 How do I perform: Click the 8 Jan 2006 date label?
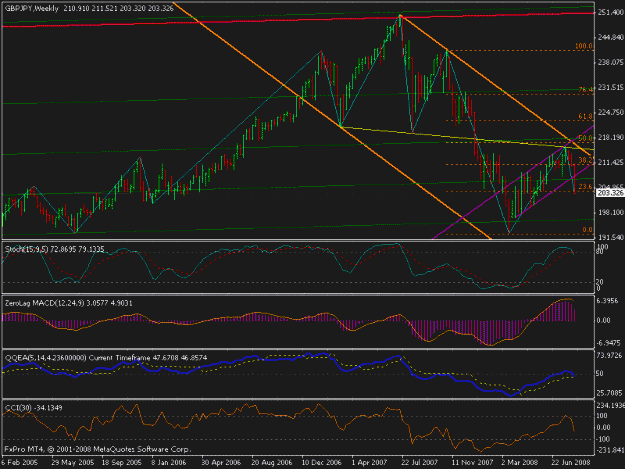(x=169, y=462)
